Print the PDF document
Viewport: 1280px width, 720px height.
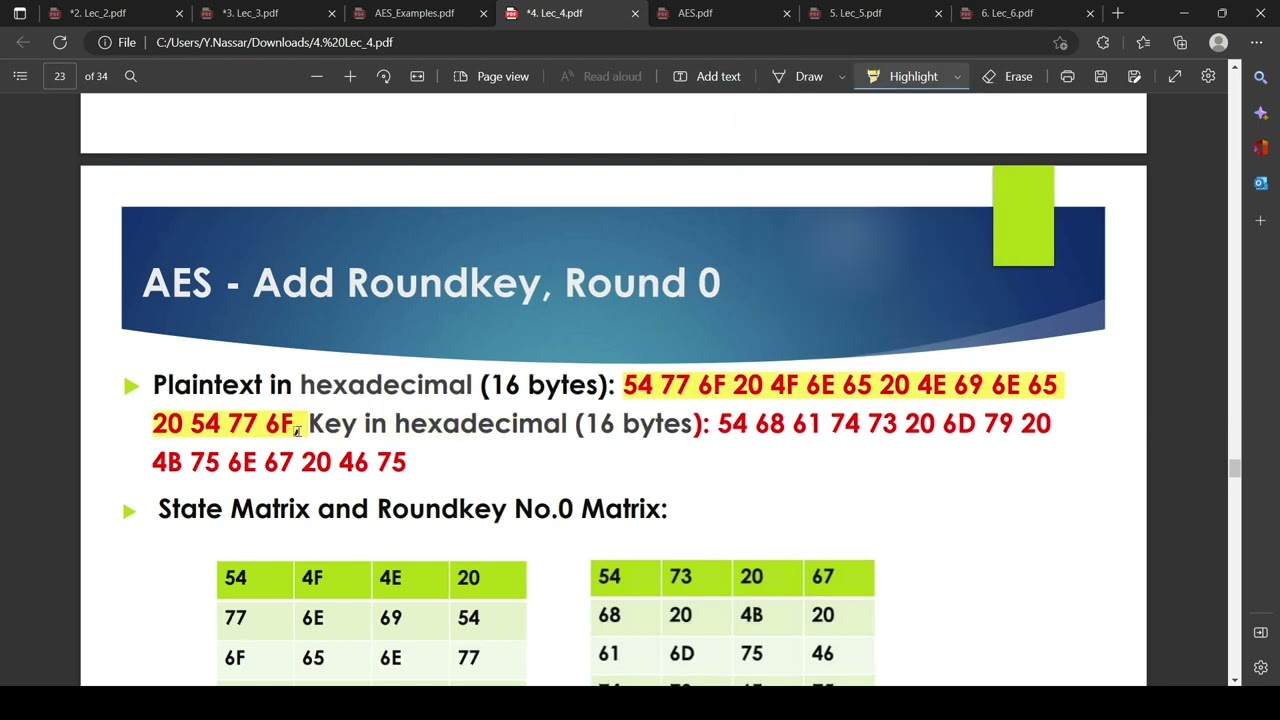1067,76
